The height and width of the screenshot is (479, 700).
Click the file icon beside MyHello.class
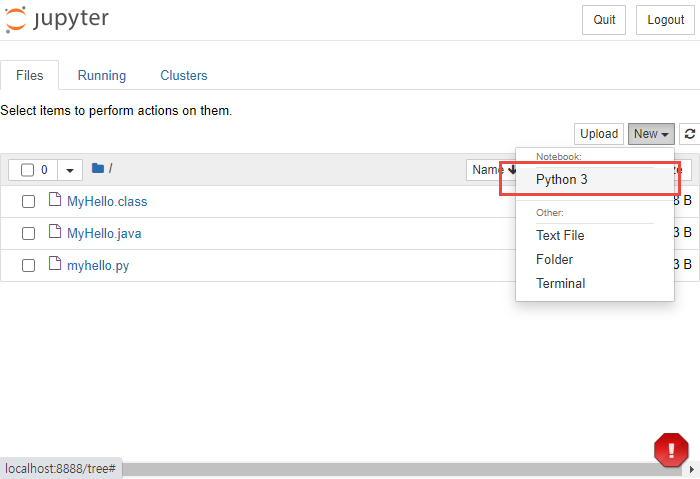coord(55,200)
